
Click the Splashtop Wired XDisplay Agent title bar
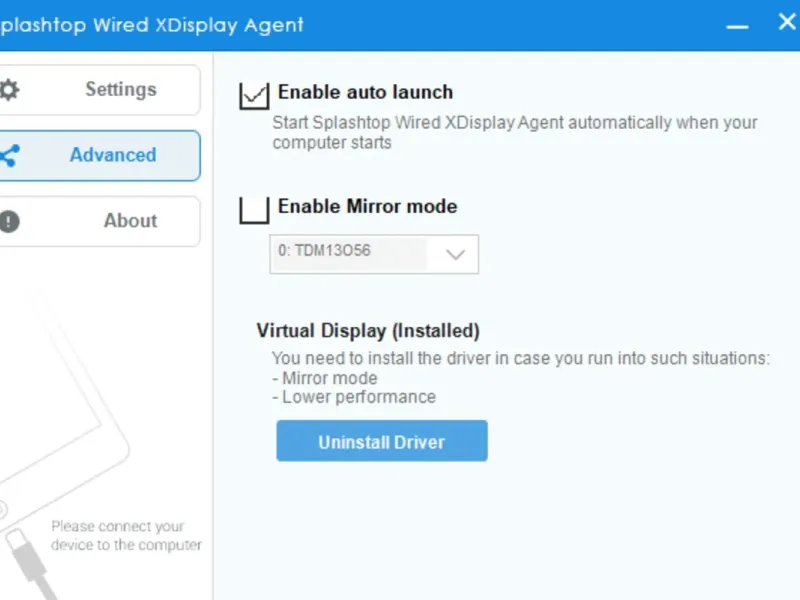point(357,25)
